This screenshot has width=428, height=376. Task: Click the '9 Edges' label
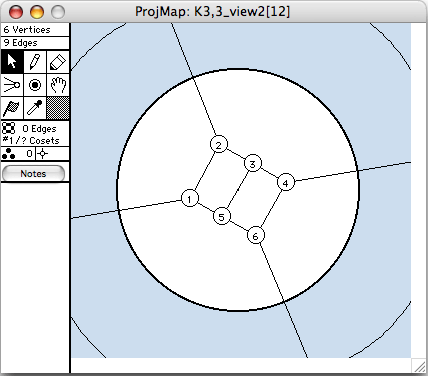tap(20, 43)
